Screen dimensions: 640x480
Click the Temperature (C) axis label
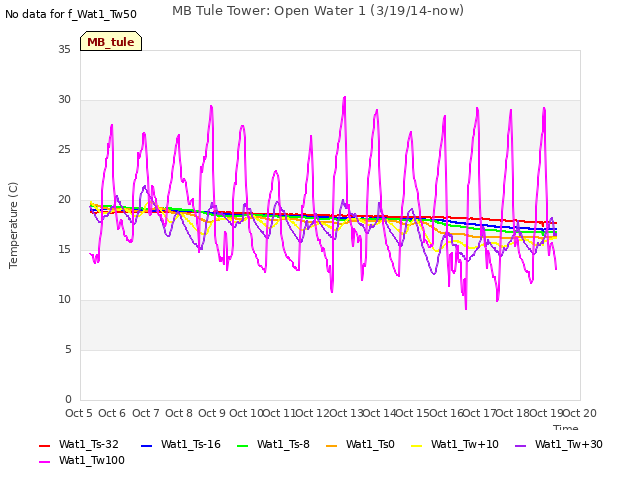13,225
